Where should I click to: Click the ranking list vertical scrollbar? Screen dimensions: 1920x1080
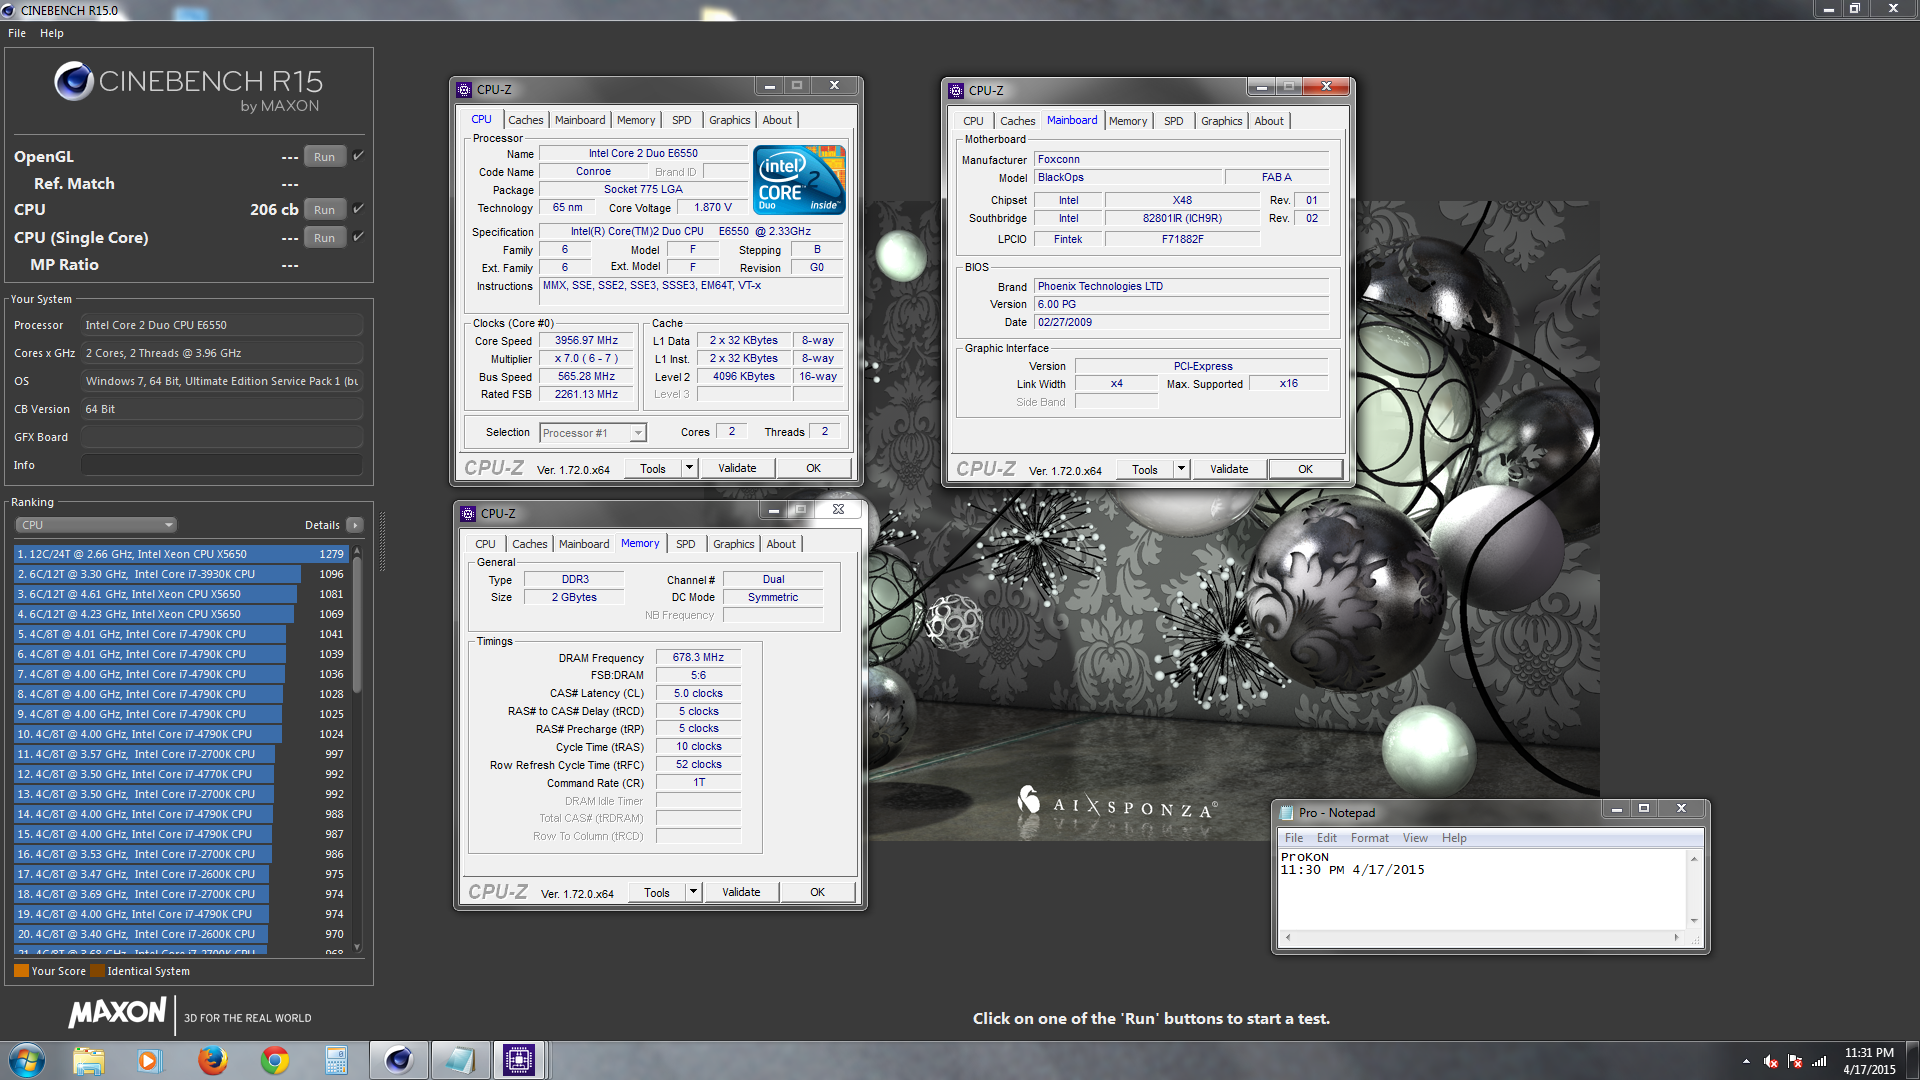click(357, 625)
